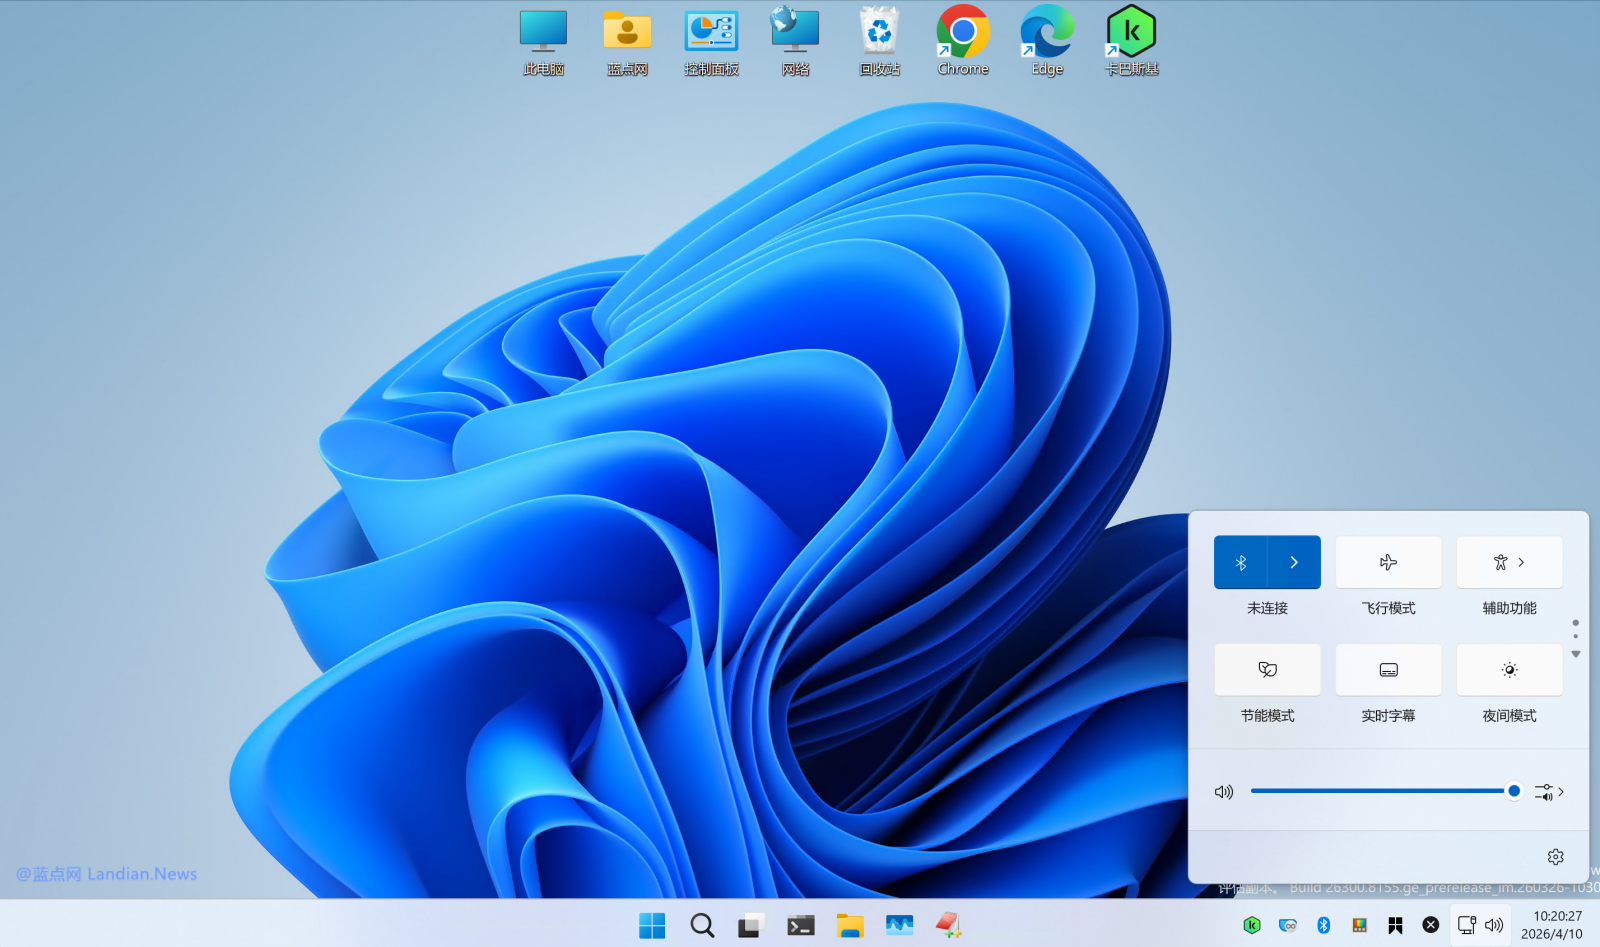Turn on energy saver (节能模式)
This screenshot has height=947, width=1600.
tap(1267, 670)
